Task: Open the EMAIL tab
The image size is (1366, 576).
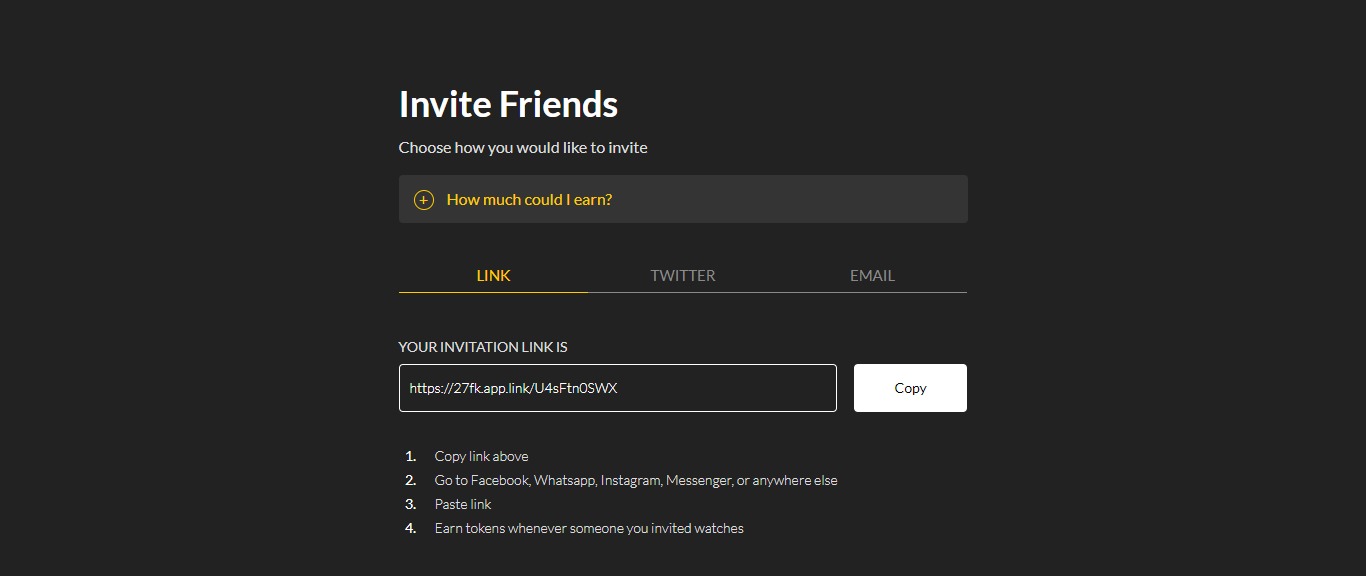Action: (x=872, y=275)
